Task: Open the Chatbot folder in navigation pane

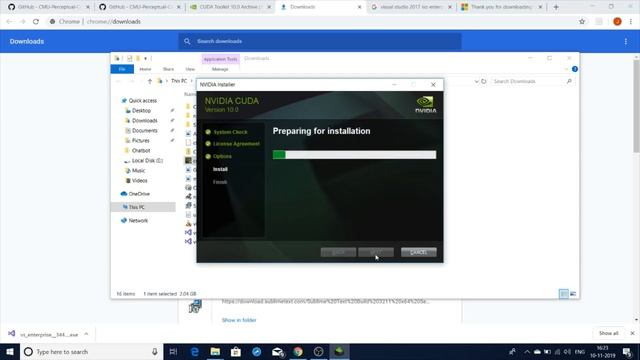Action: click(x=141, y=151)
